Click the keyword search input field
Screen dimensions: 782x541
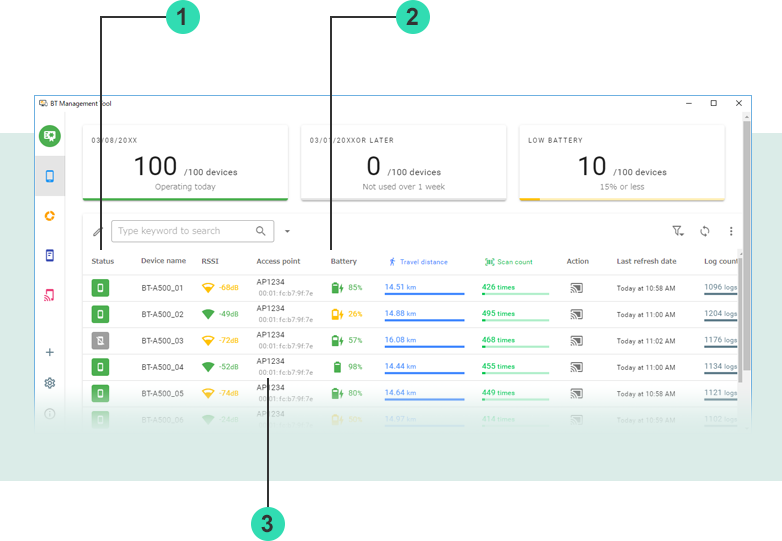coord(182,231)
